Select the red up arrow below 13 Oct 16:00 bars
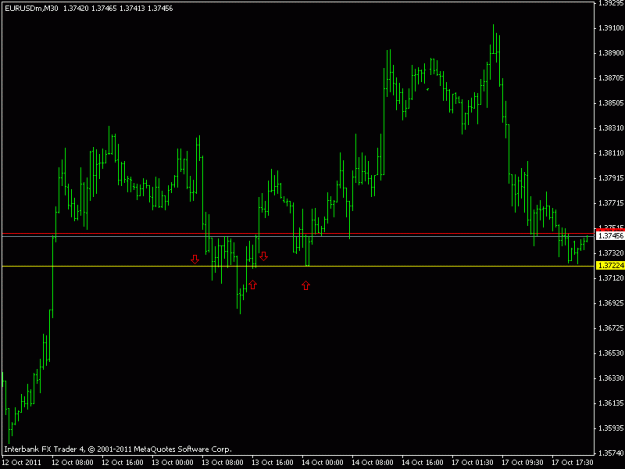Image resolution: width=625 pixels, height=469 pixels. [253, 285]
